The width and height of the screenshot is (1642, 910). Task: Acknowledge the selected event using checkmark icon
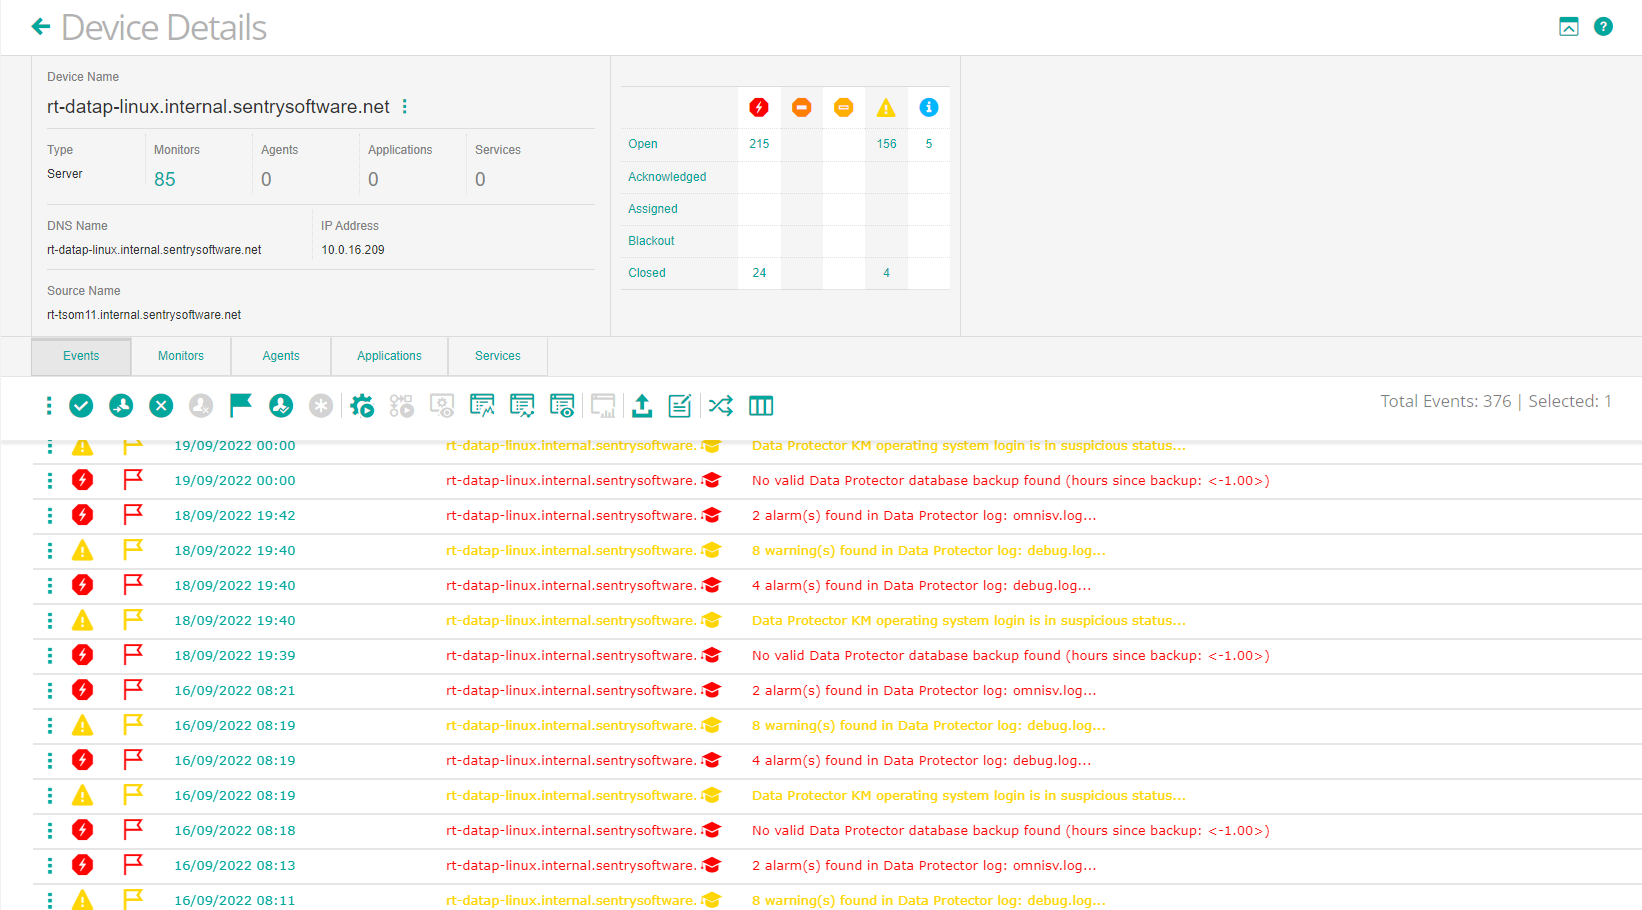click(81, 406)
